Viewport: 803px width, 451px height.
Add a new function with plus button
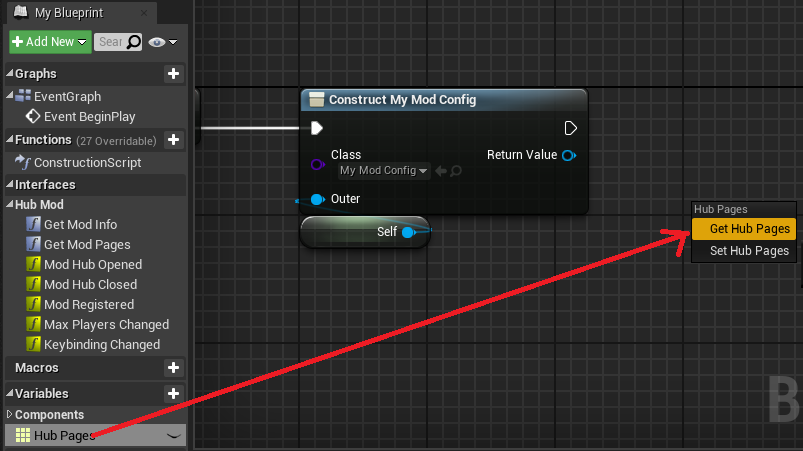173,140
